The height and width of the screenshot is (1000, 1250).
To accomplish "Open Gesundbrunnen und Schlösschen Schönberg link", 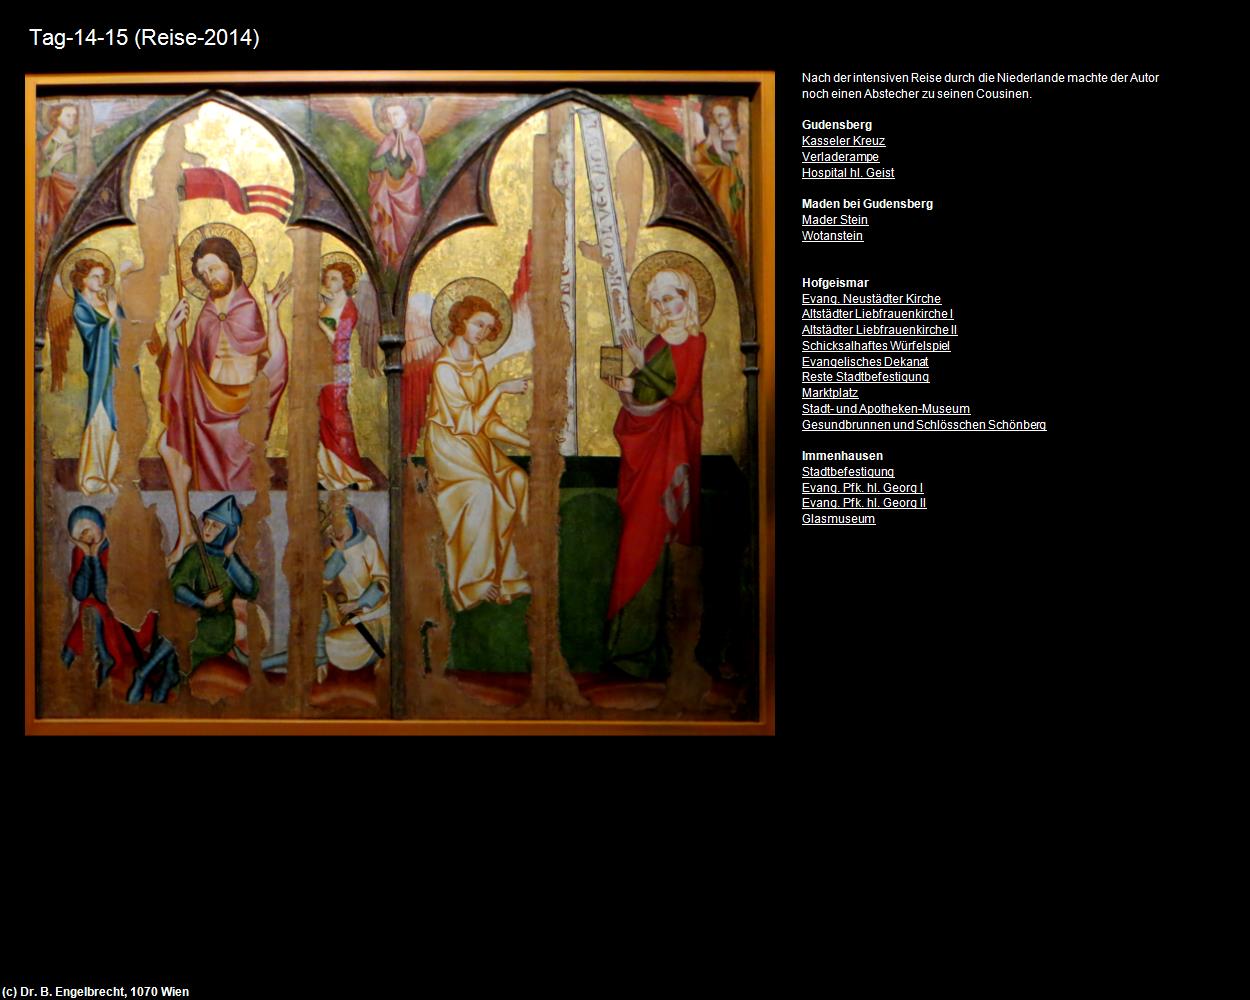I will click(x=924, y=425).
